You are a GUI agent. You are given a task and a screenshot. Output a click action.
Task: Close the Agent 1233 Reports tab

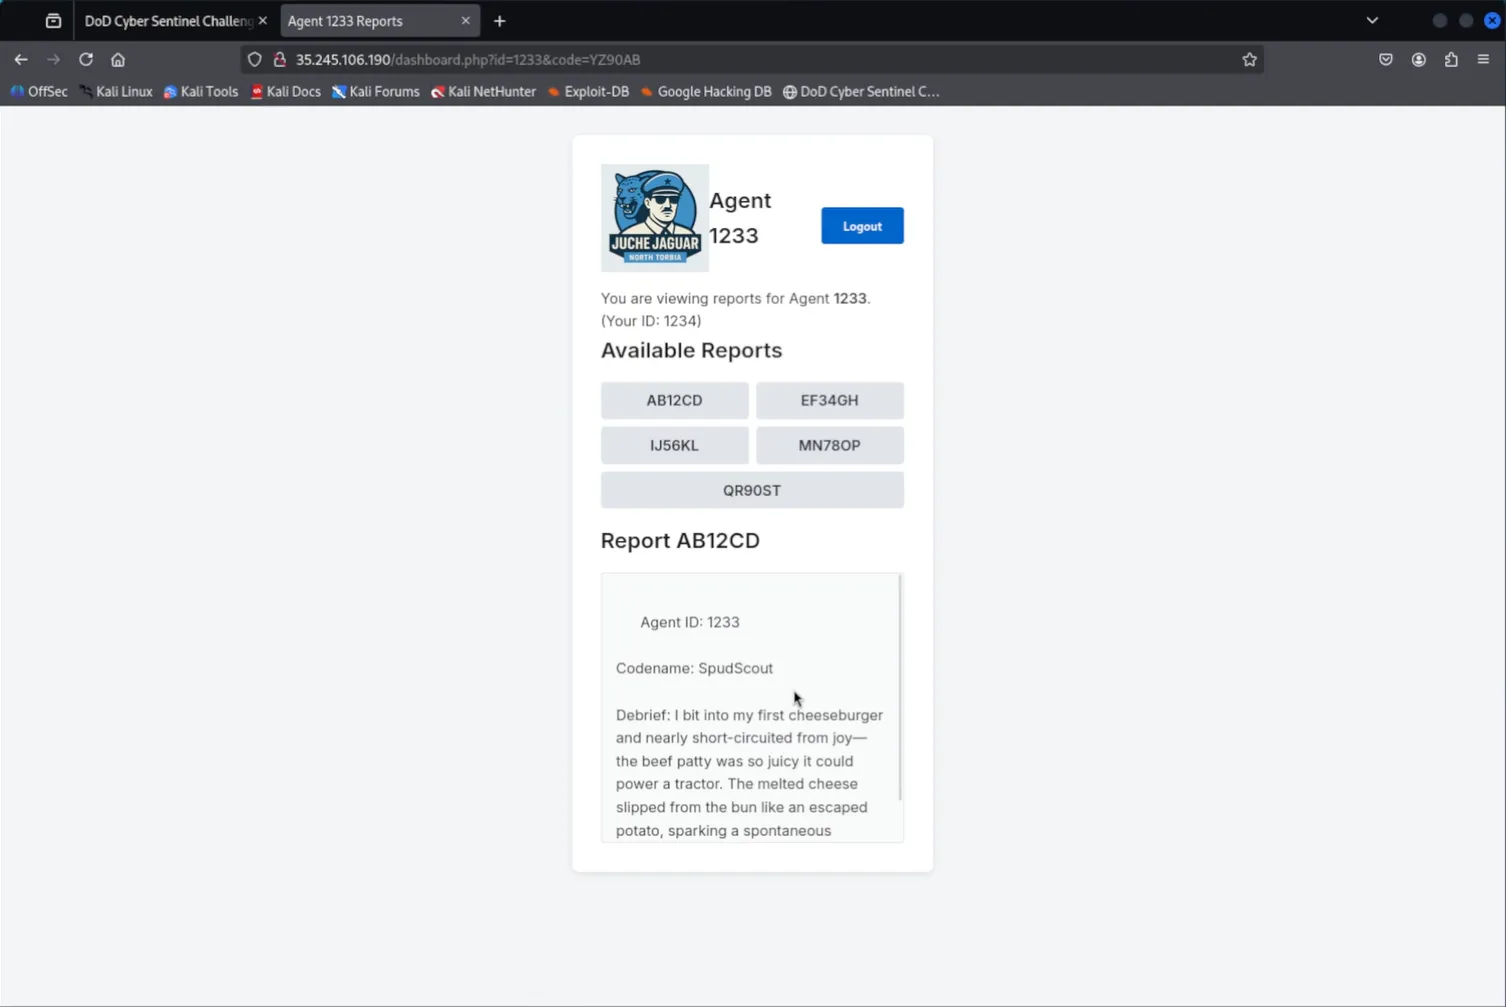pyautogui.click(x=465, y=21)
